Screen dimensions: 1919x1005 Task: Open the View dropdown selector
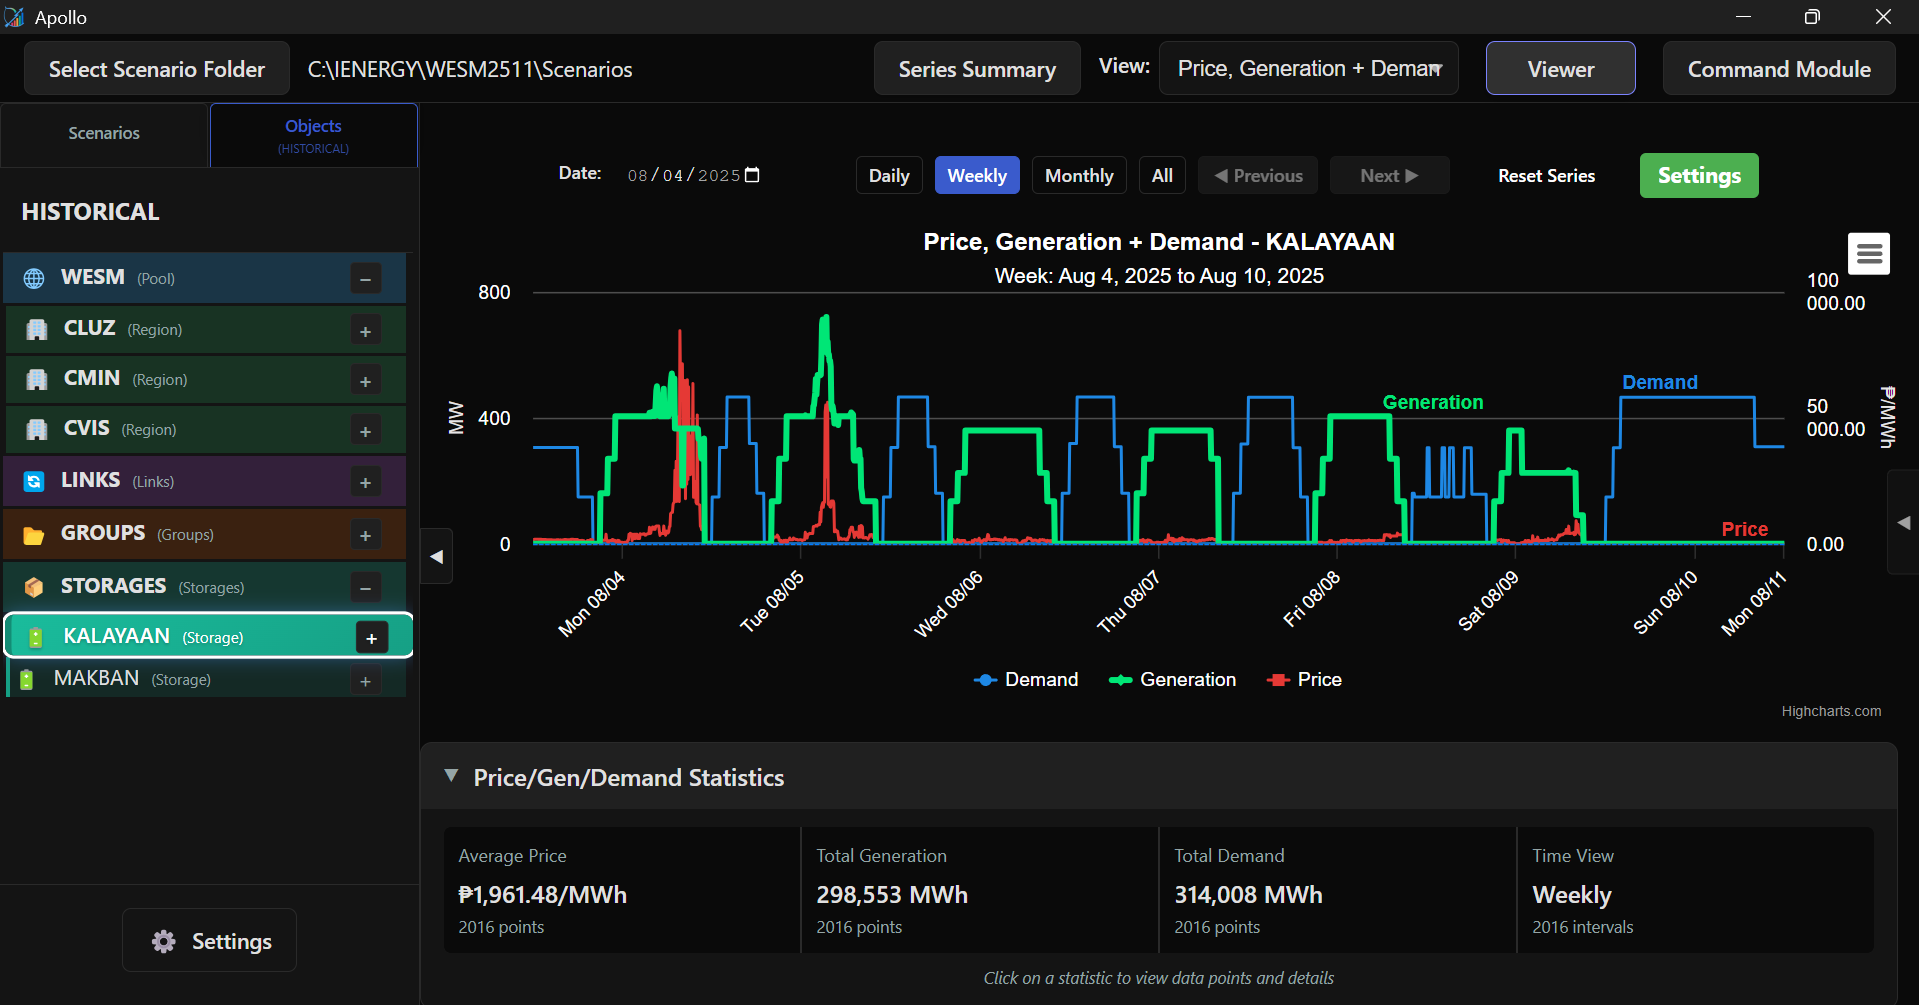(x=1307, y=69)
